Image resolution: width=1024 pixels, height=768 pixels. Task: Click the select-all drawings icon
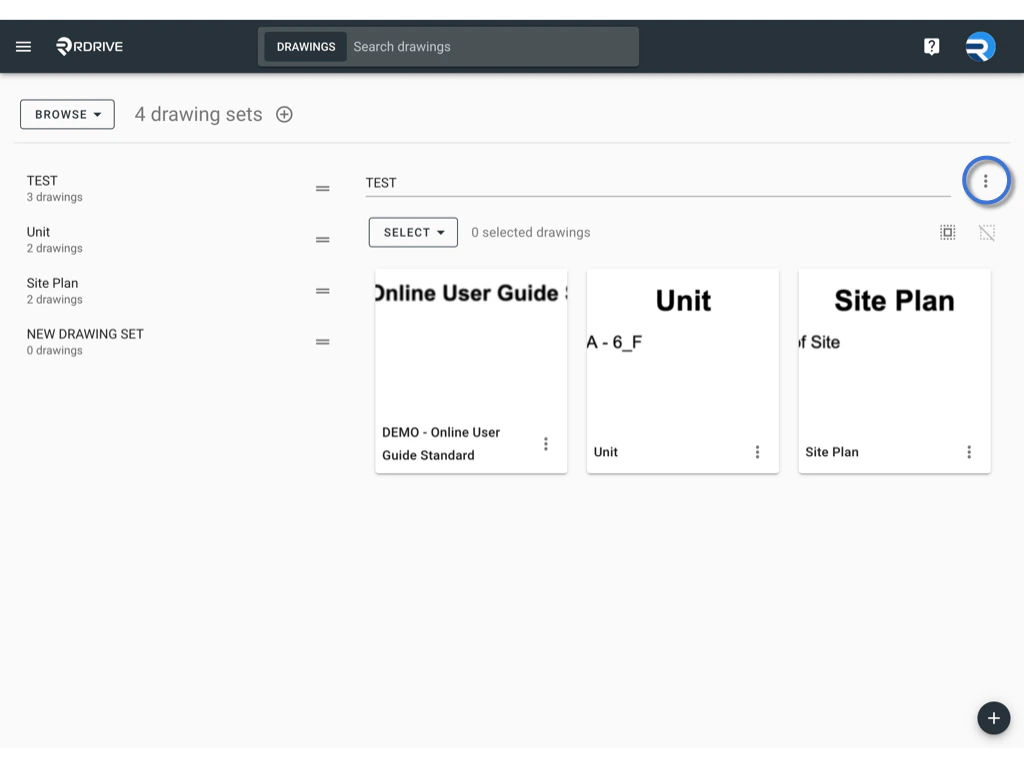(x=947, y=232)
